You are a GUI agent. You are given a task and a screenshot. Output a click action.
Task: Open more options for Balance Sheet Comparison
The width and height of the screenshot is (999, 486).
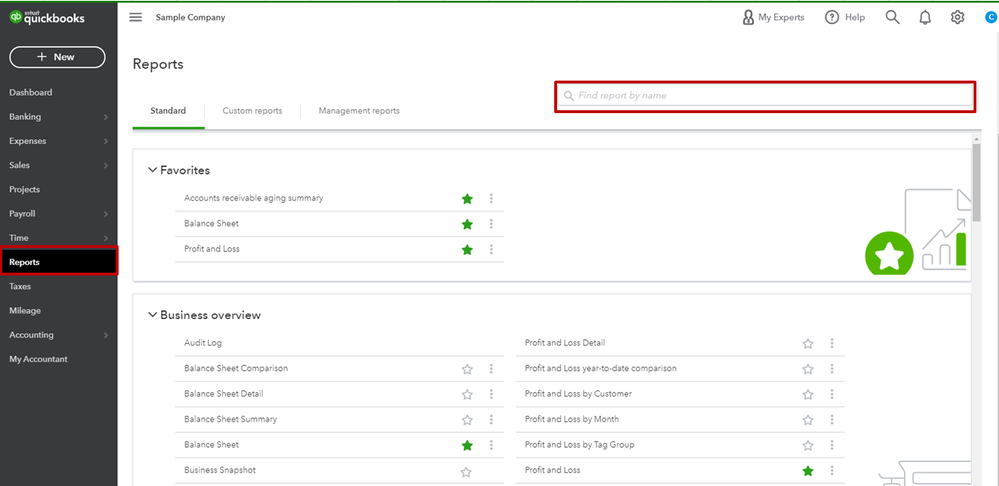tap(491, 368)
